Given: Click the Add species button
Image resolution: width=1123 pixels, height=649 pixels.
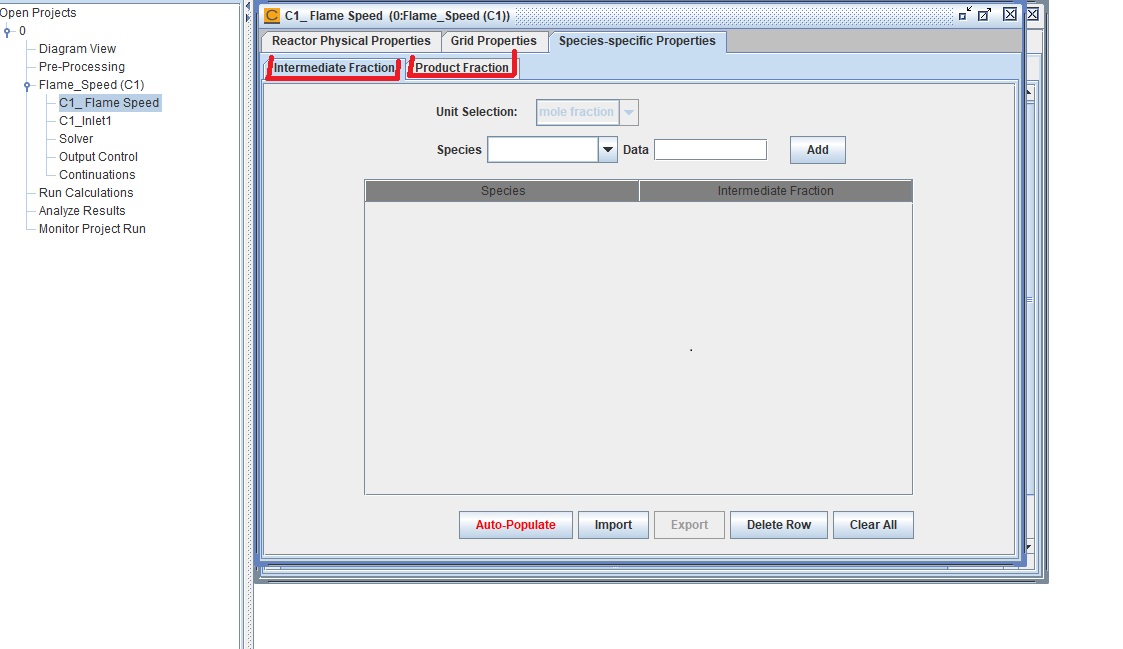Looking at the screenshot, I should tap(817, 150).
